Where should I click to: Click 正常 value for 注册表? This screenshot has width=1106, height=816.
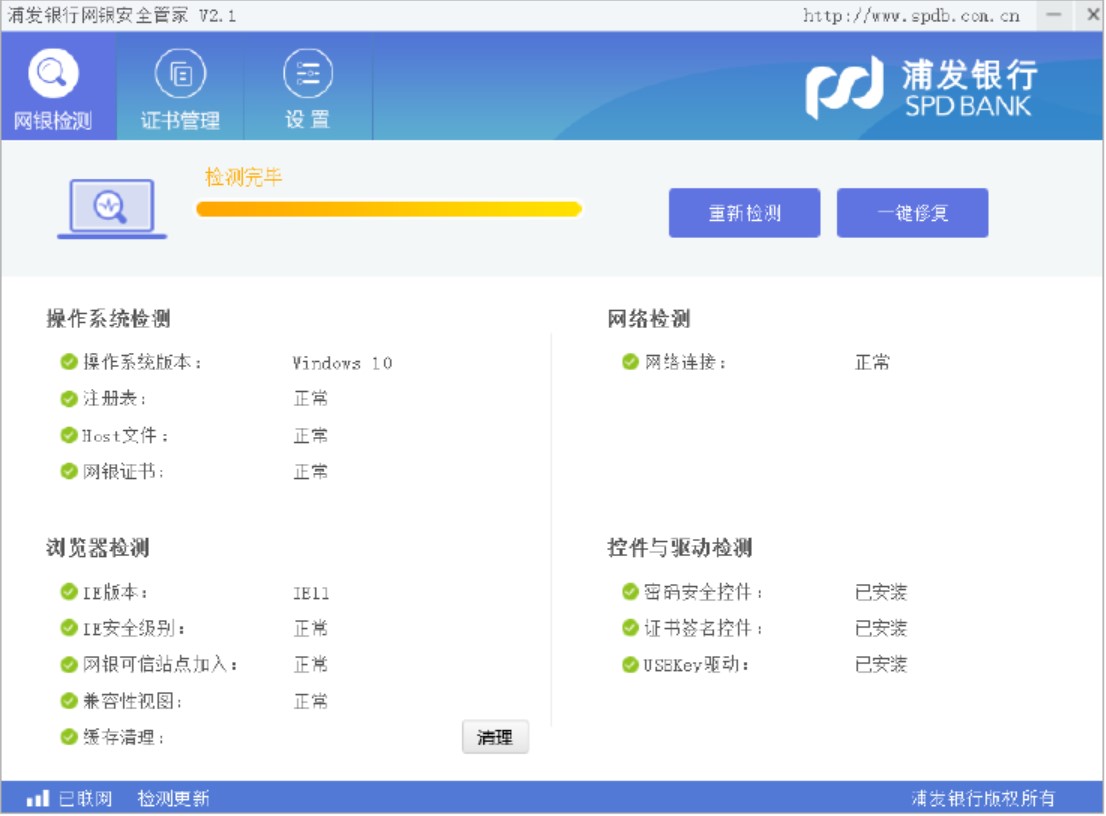click(310, 399)
